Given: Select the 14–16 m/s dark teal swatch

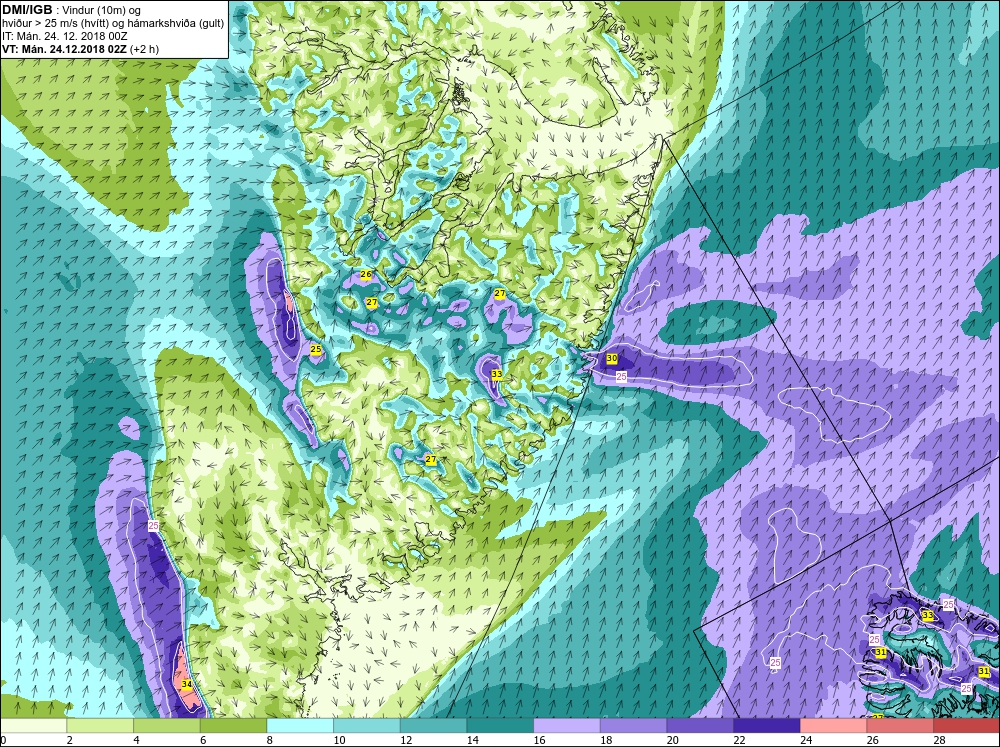Looking at the screenshot, I should point(499,726).
